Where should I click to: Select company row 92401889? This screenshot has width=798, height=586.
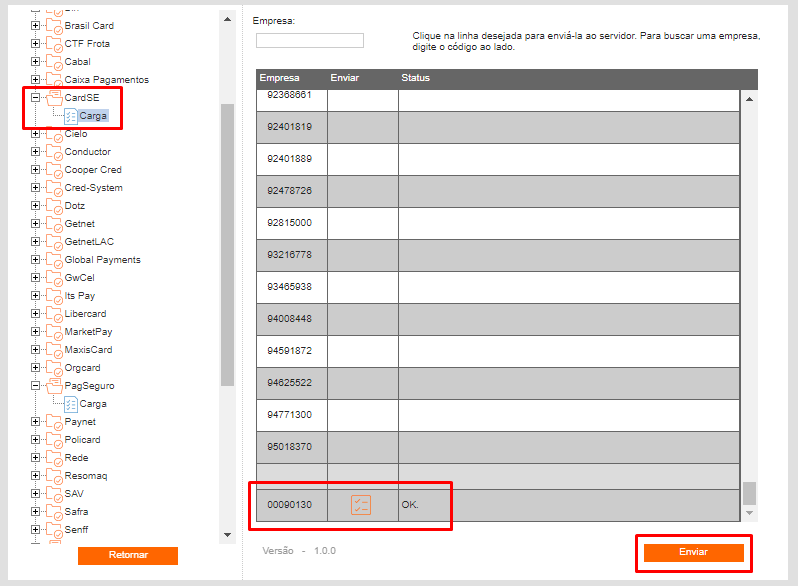pos(498,159)
